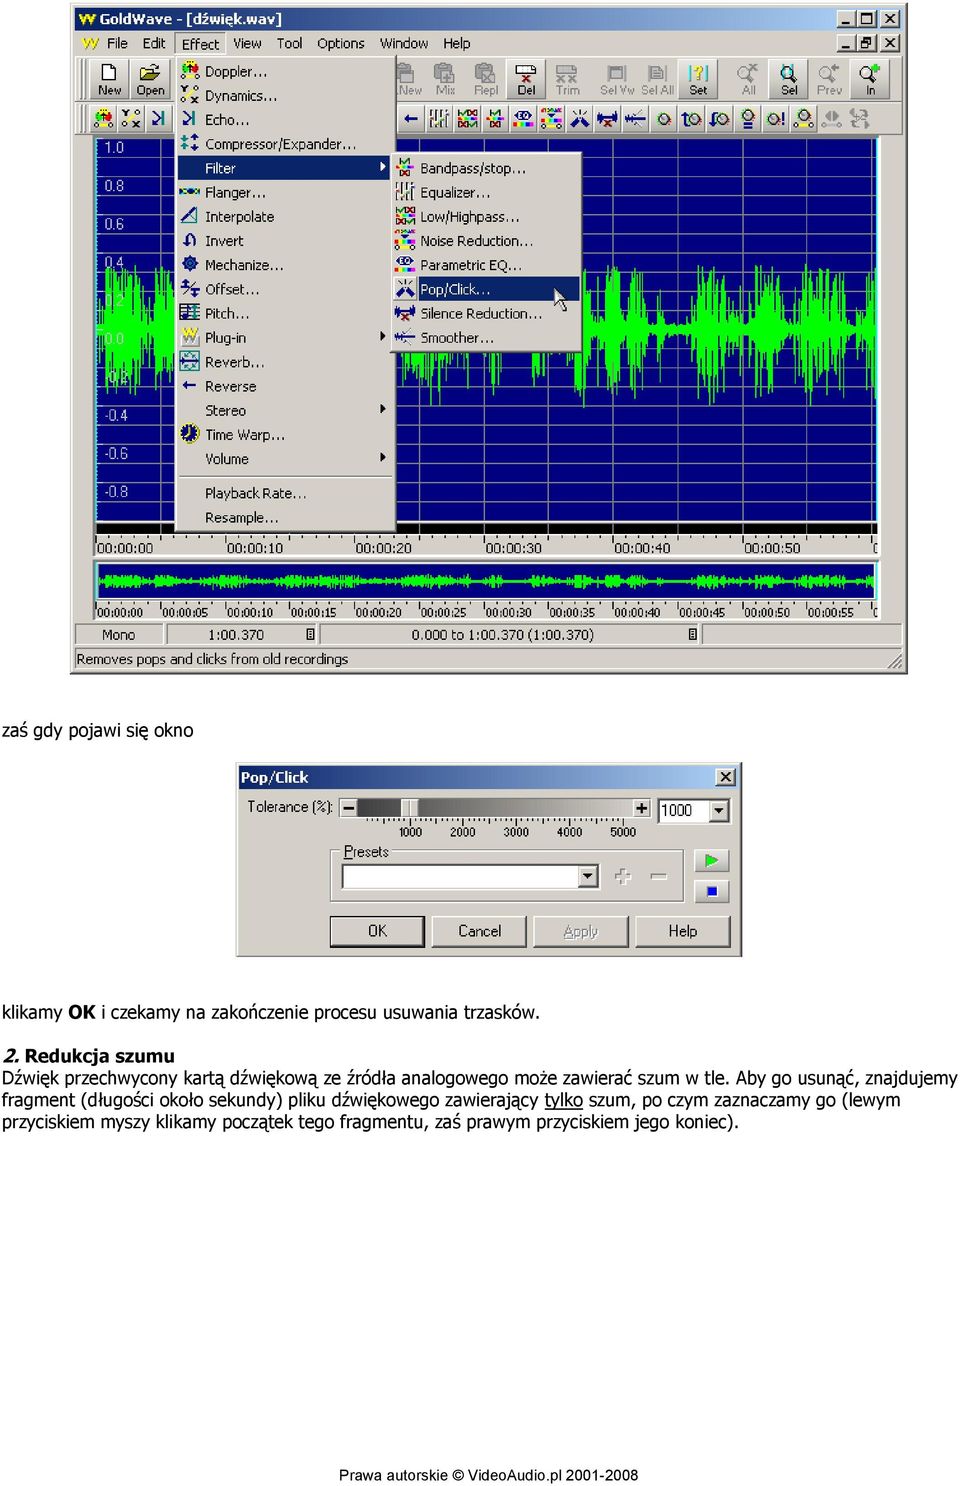Viewport: 960px width, 1486px height.
Task: Select Invert in Effect menu
Action: pyautogui.click(x=285, y=241)
